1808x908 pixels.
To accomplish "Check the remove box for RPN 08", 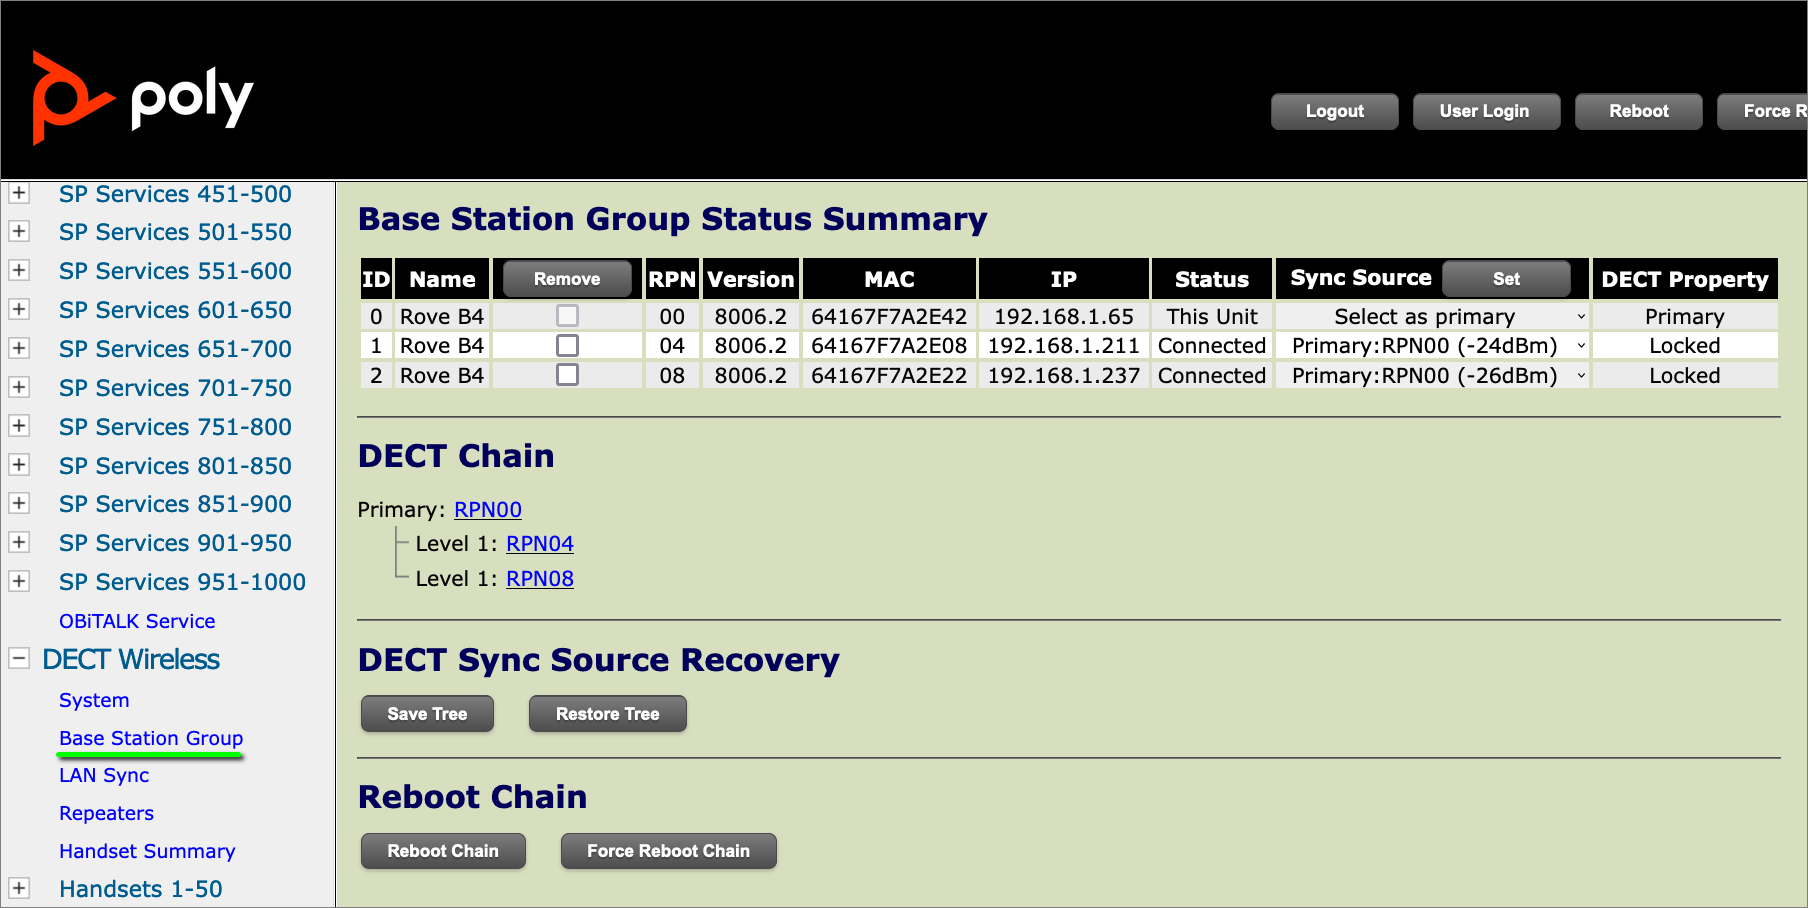I will click(x=567, y=375).
